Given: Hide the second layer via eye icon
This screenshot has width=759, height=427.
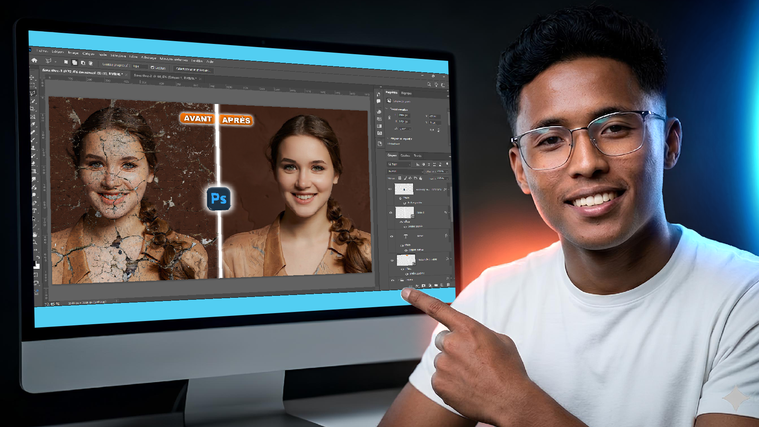Looking at the screenshot, I should click(x=391, y=213).
